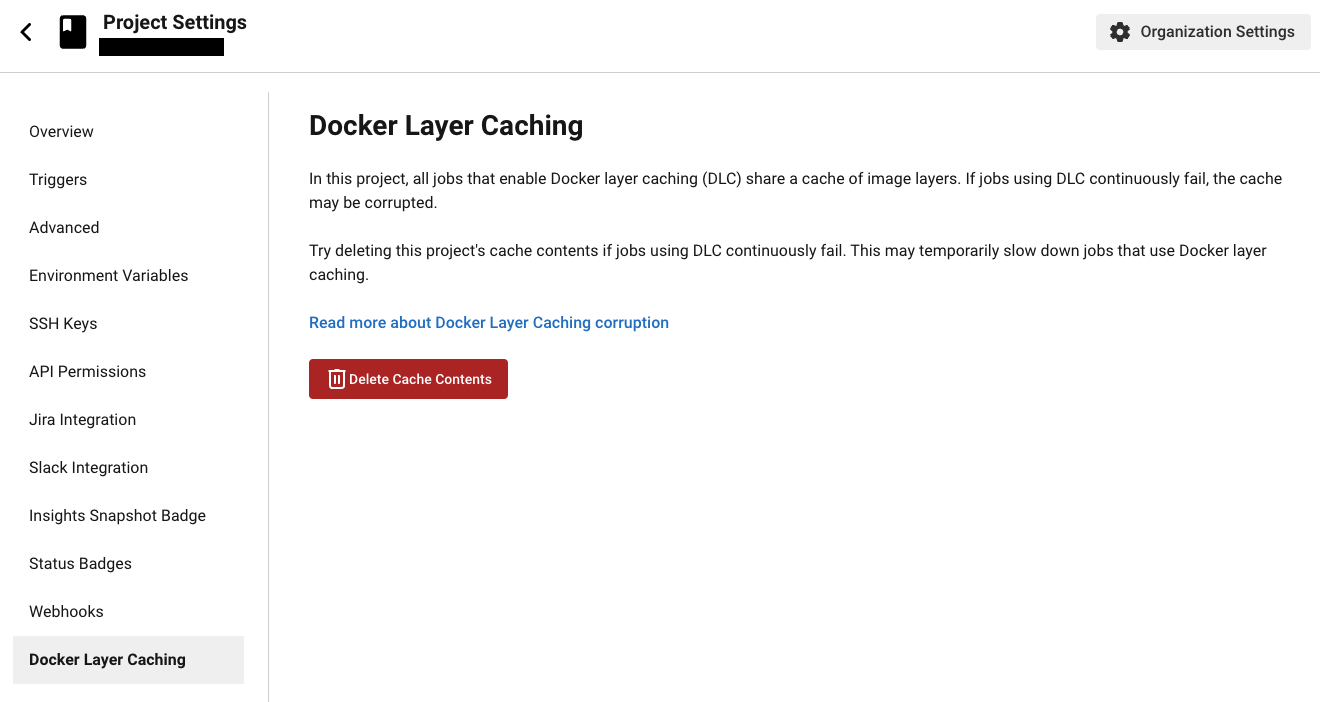The image size is (1320, 702).
Task: Go to Triggers settings
Action: pyautogui.click(x=58, y=180)
